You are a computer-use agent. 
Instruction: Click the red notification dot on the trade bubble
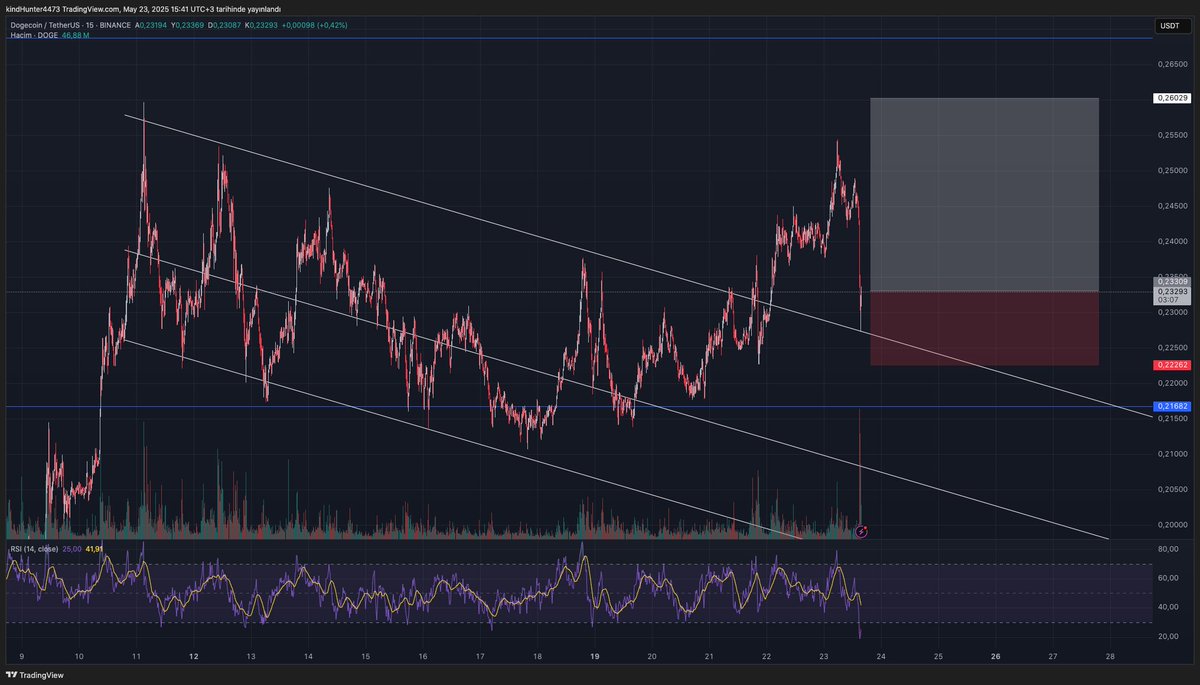(865, 528)
